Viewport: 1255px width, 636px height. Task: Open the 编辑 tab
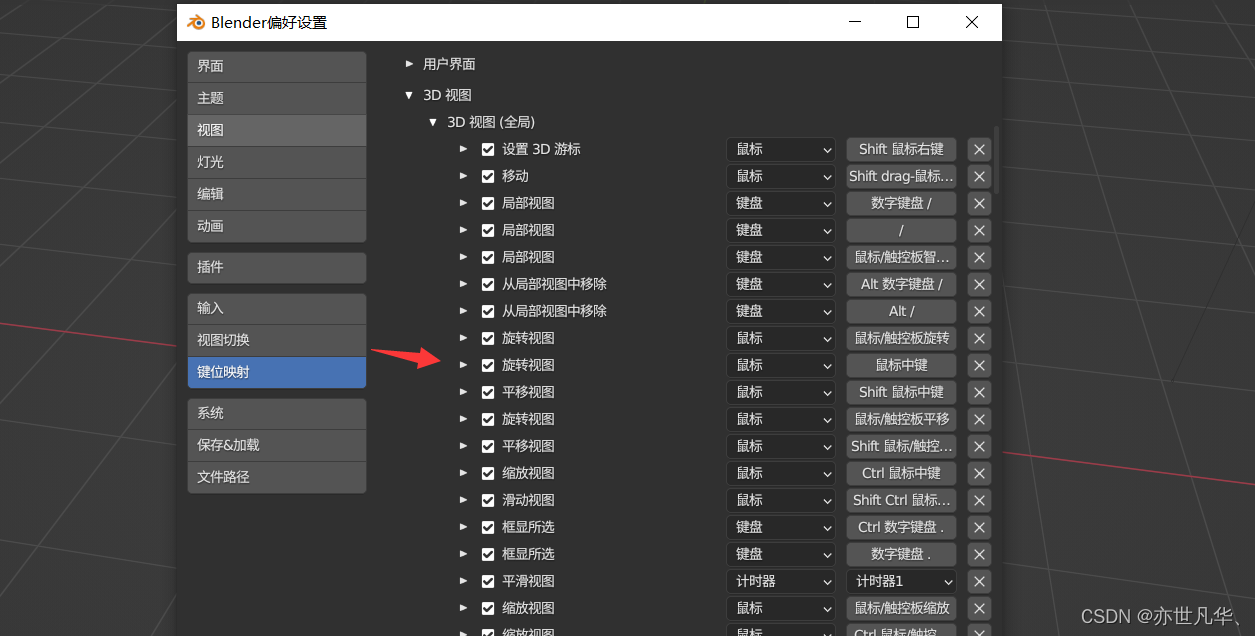pos(277,194)
